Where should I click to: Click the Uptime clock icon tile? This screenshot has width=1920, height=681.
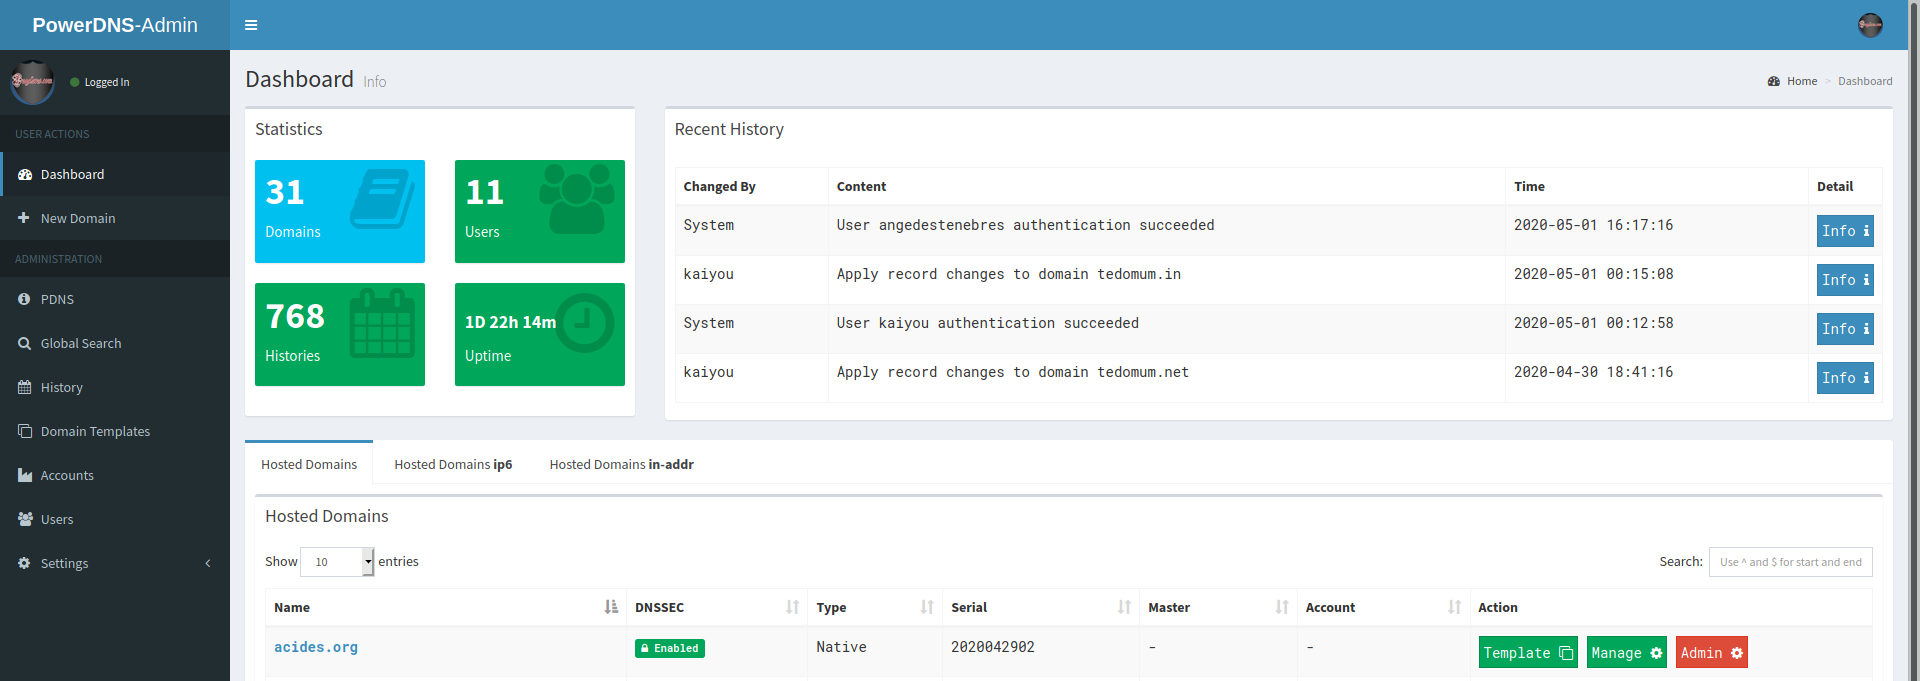539,334
